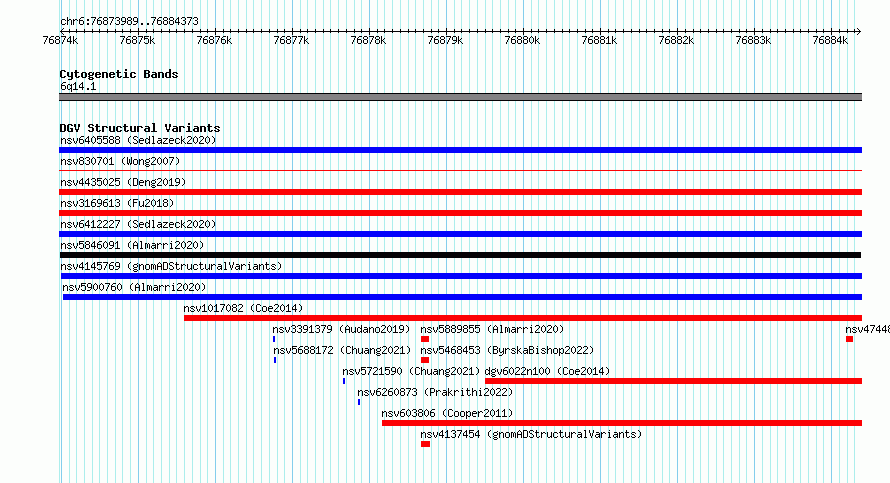Screen dimensions: 890x483
Task: Click small red block under nsv5889855
Action: click(x=425, y=339)
